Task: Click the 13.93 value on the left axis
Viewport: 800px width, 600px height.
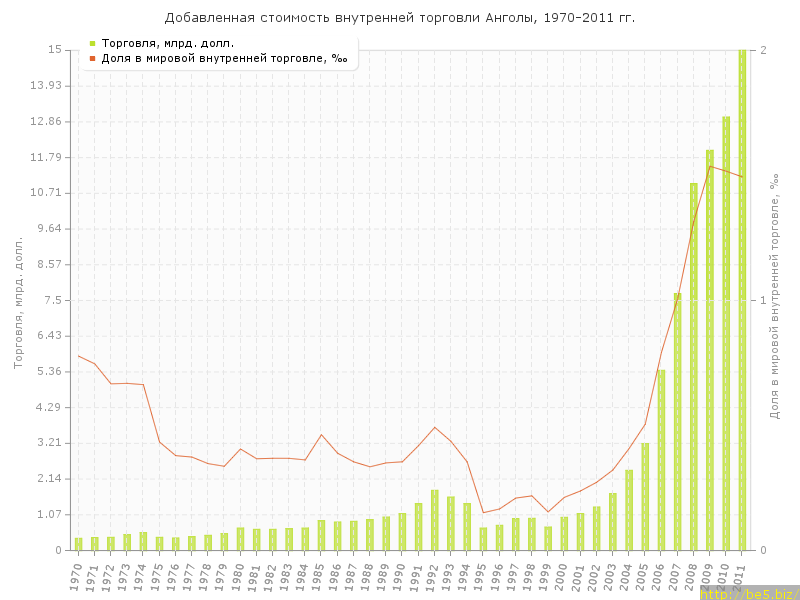Action: tap(46, 86)
